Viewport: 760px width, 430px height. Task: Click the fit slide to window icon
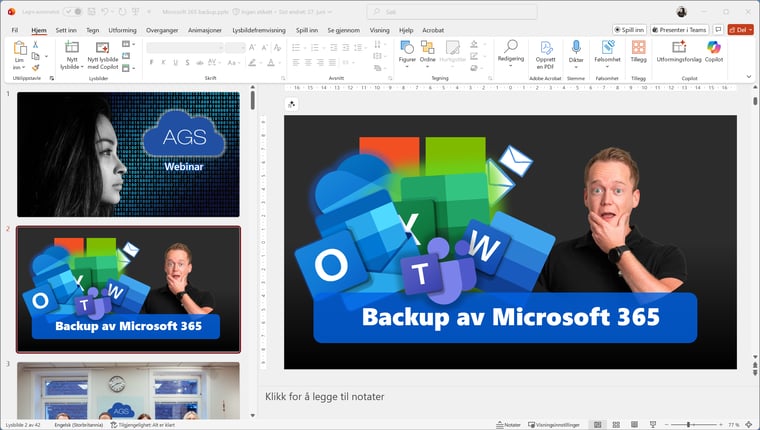750,425
